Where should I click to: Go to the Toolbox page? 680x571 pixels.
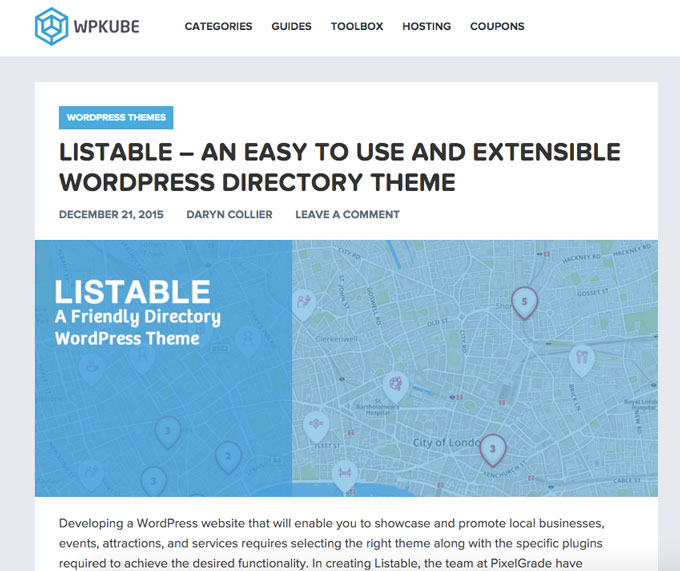(356, 26)
